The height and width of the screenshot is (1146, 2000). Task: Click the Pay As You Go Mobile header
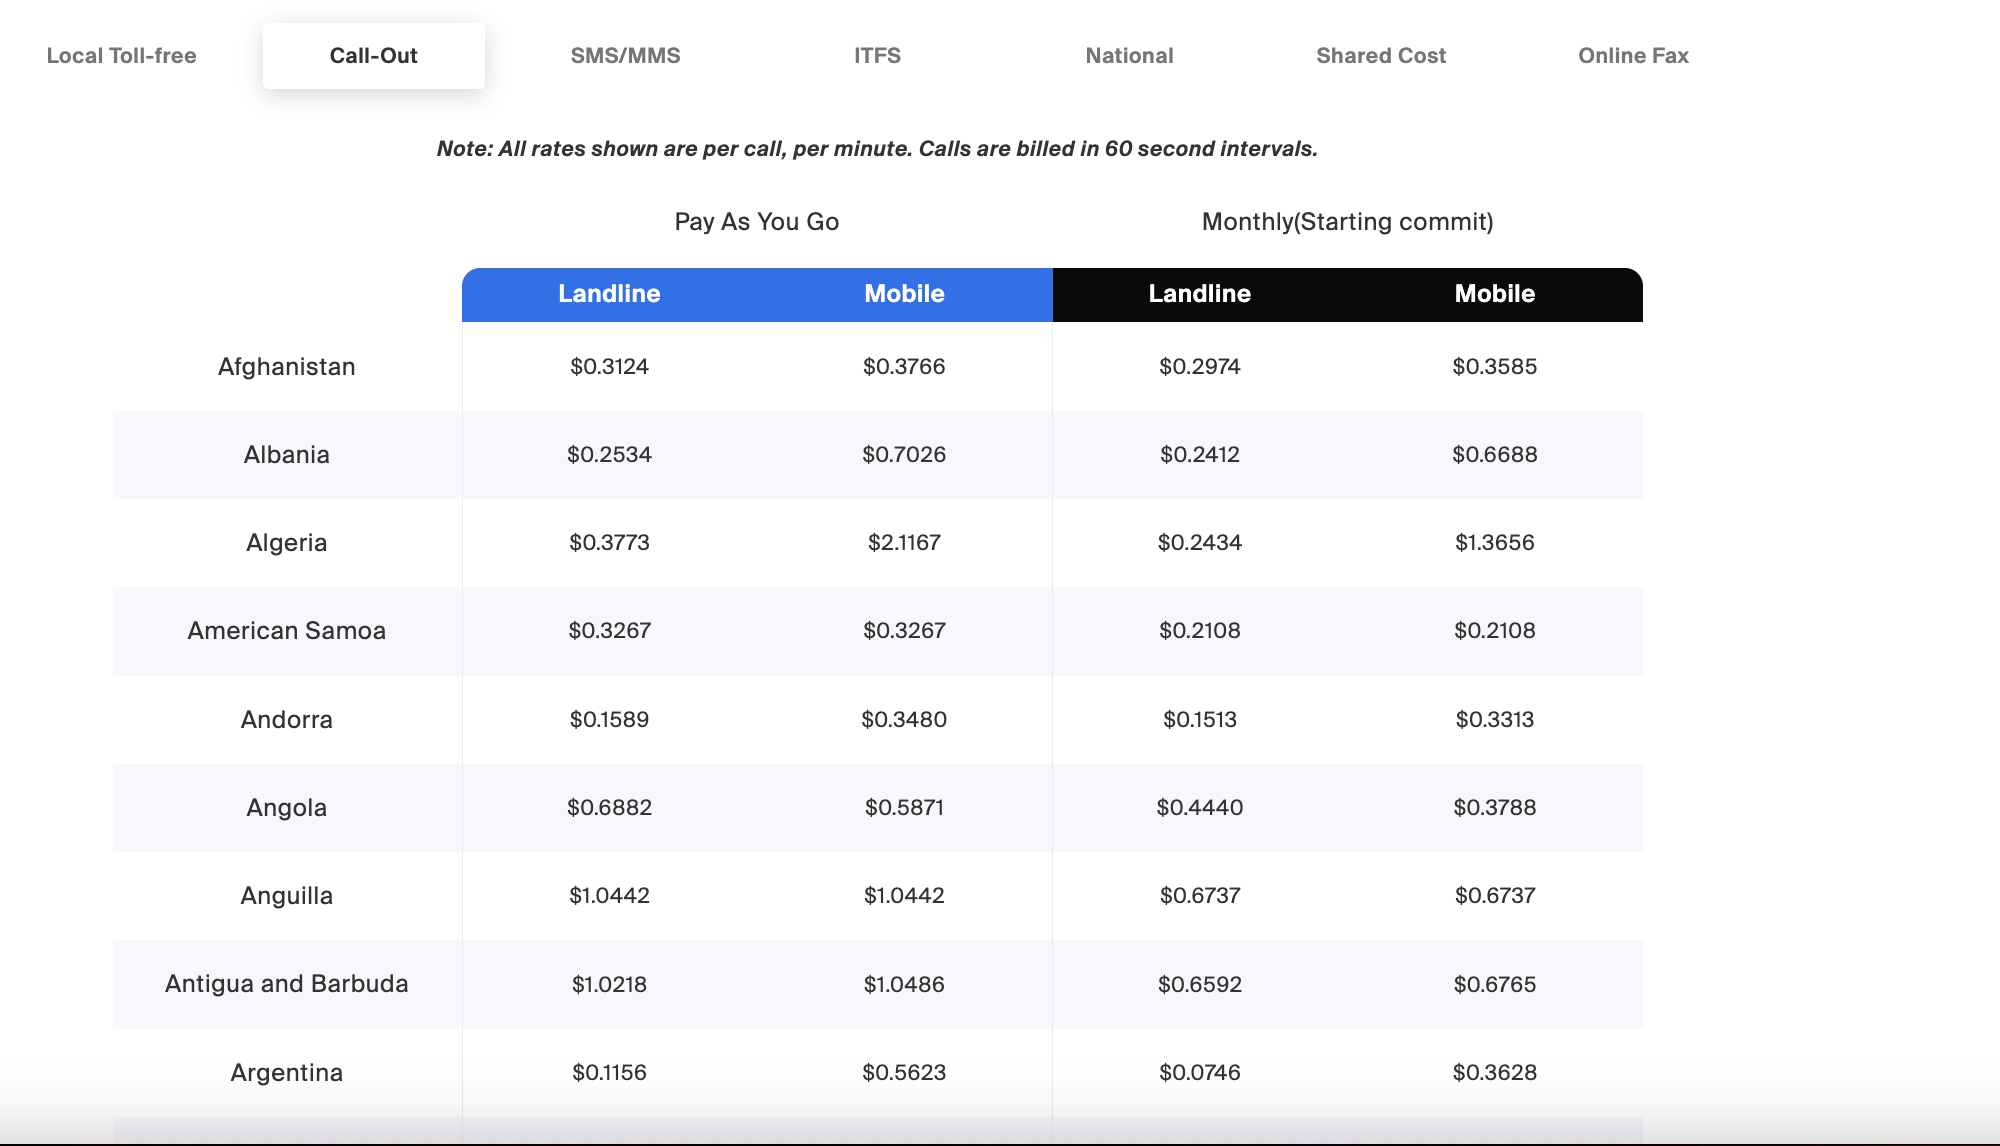click(904, 294)
